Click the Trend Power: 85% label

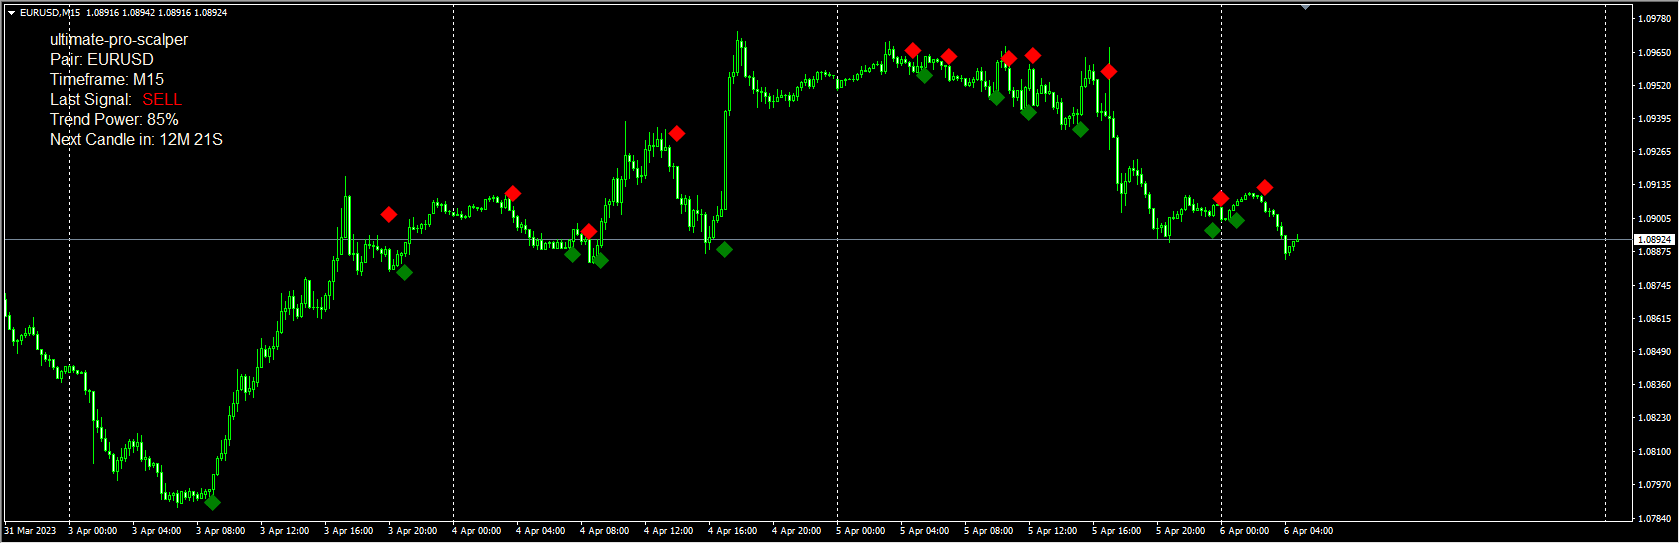point(114,120)
